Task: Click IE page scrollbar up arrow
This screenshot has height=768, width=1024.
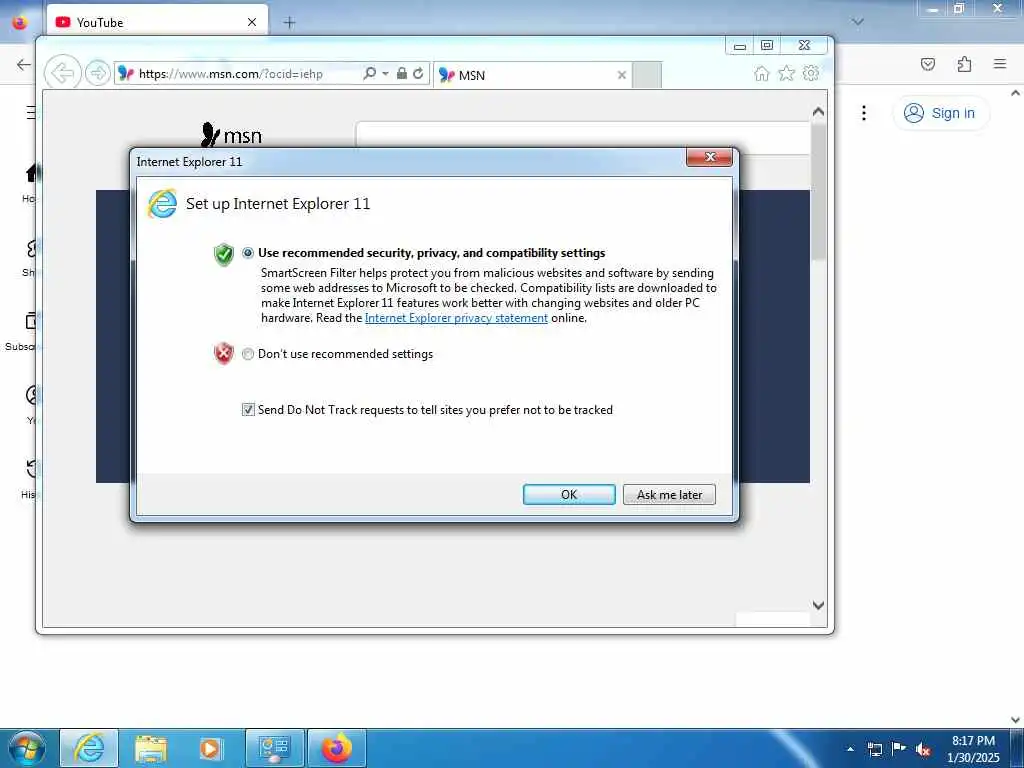Action: point(818,112)
